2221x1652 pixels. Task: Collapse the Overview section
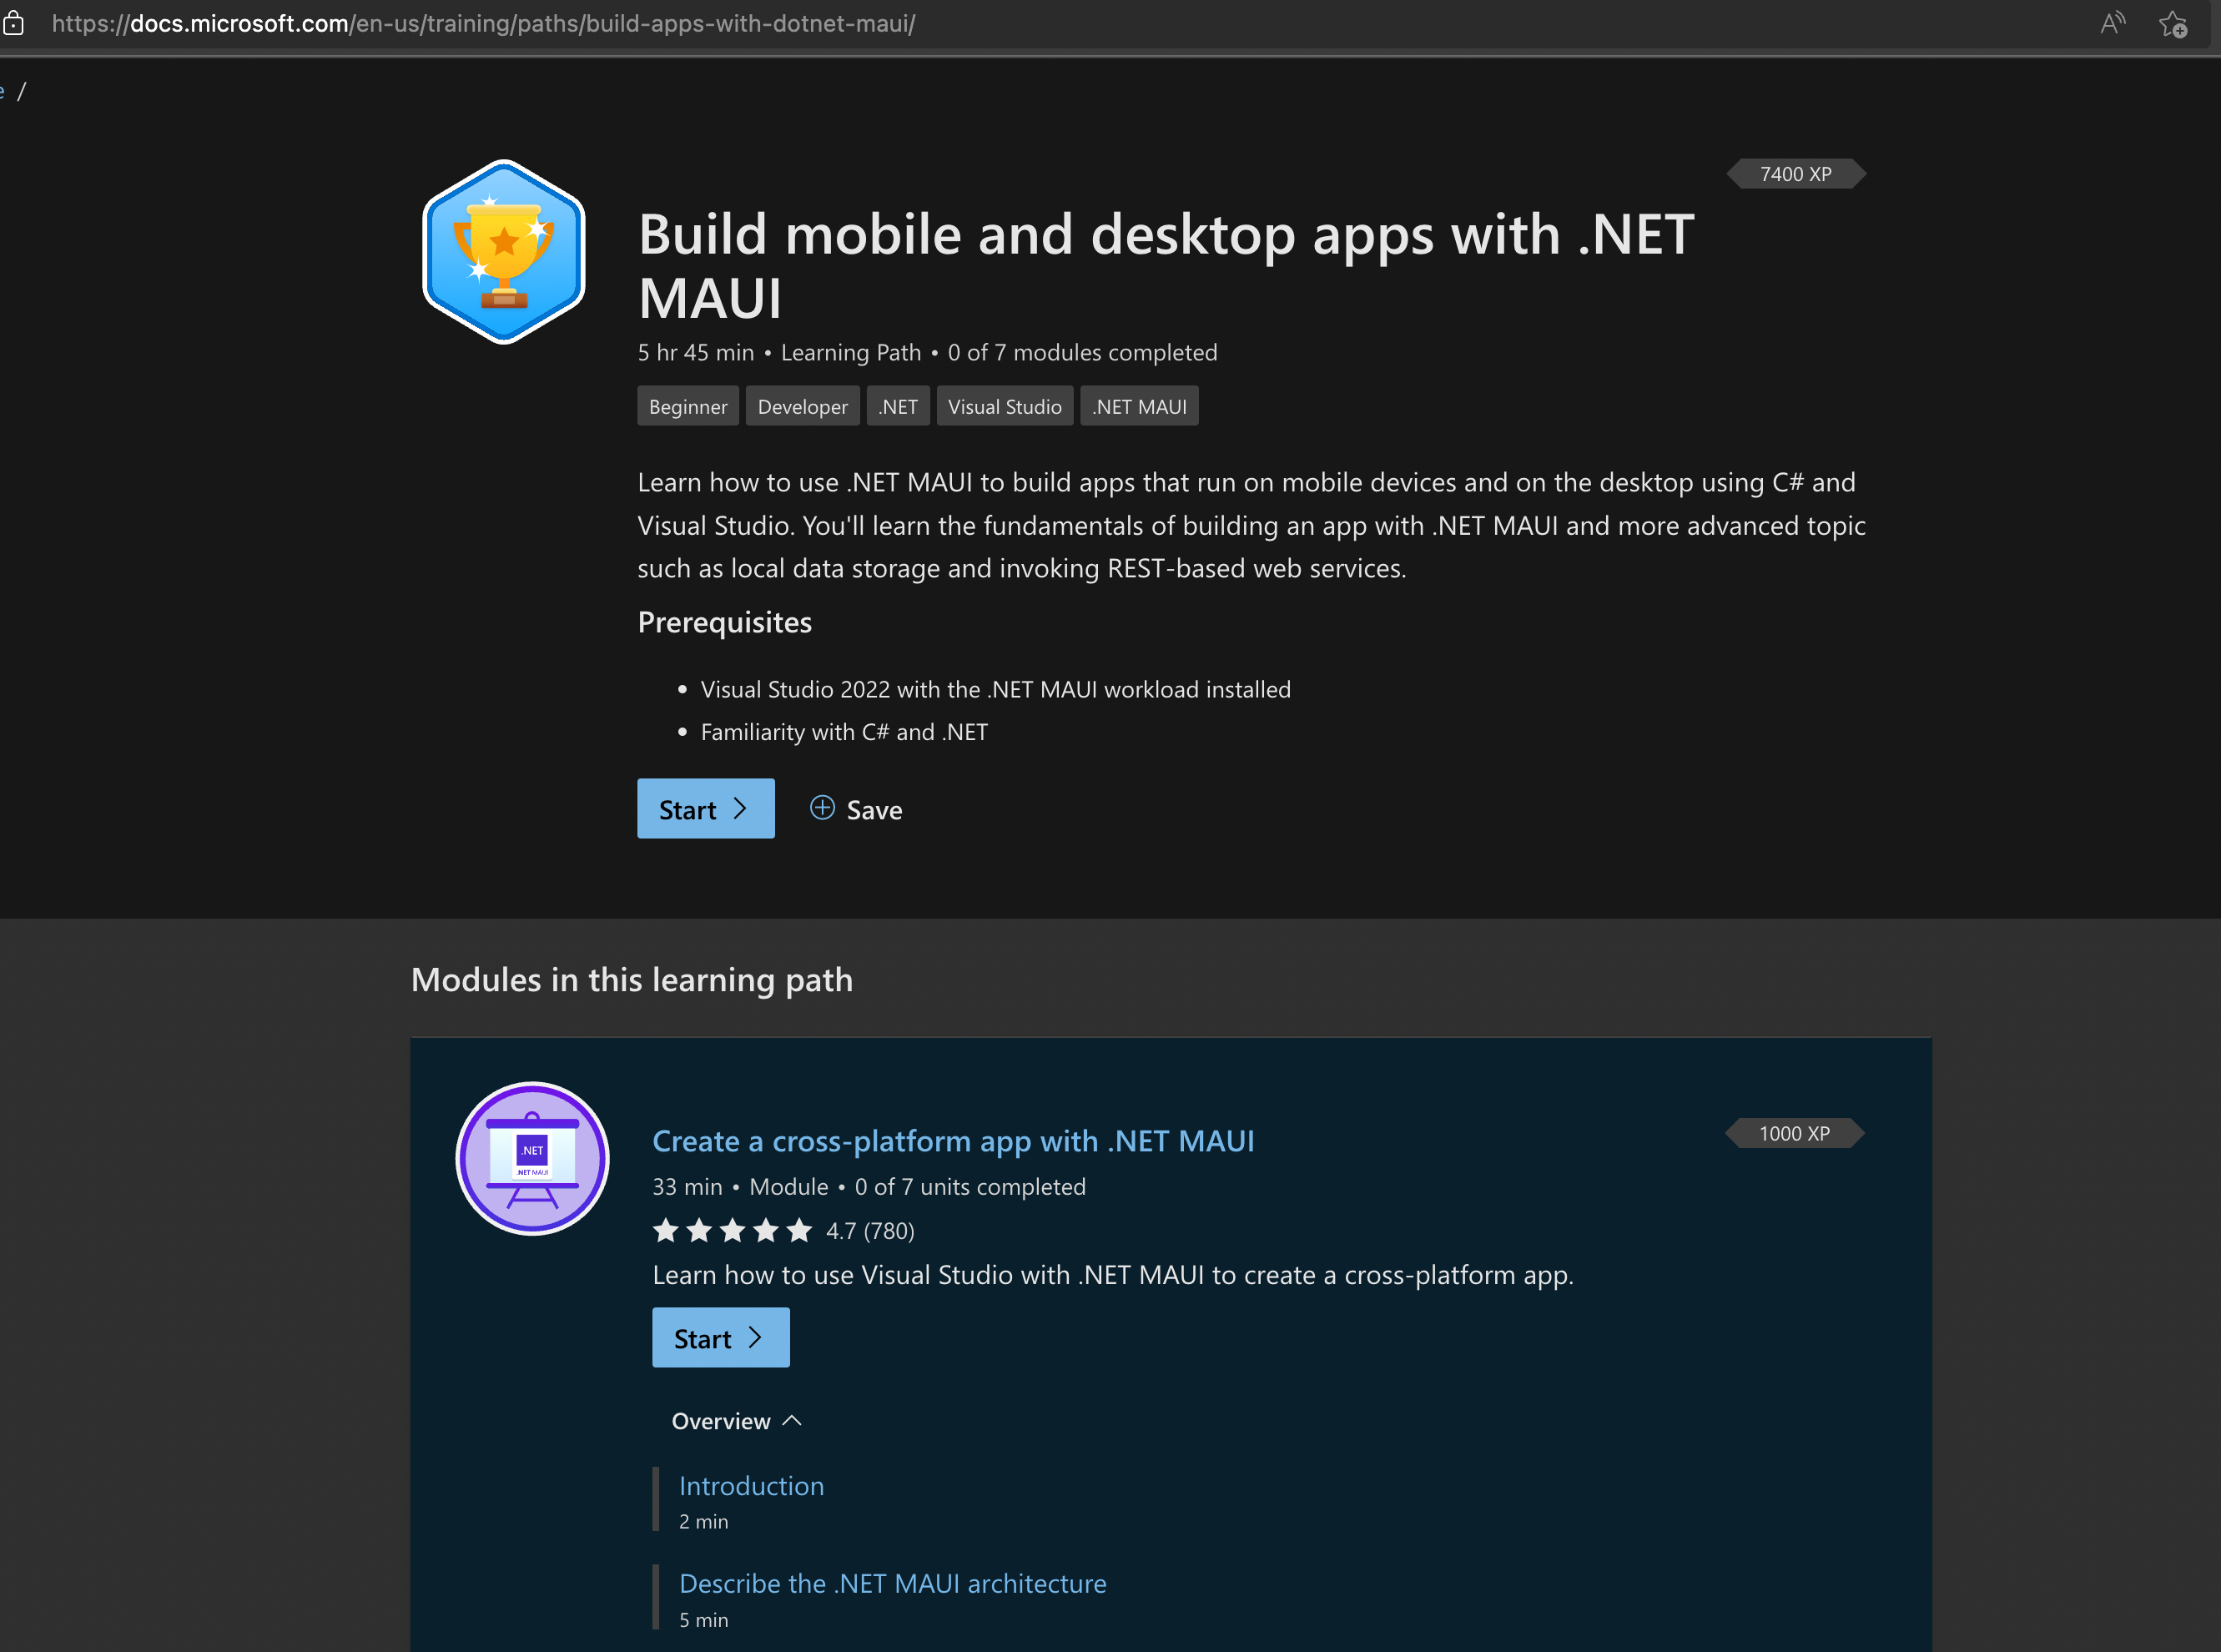[x=737, y=1421]
